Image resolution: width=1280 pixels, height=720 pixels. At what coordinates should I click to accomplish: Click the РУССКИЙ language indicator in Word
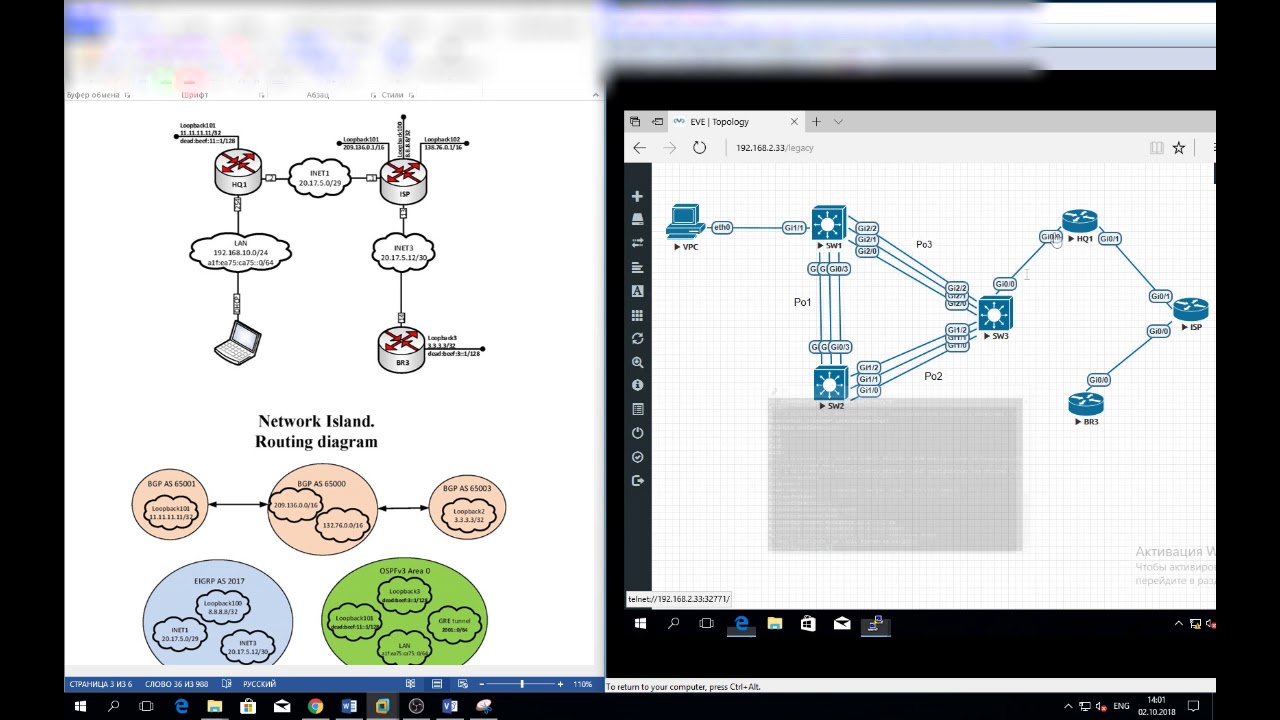pyautogui.click(x=260, y=684)
